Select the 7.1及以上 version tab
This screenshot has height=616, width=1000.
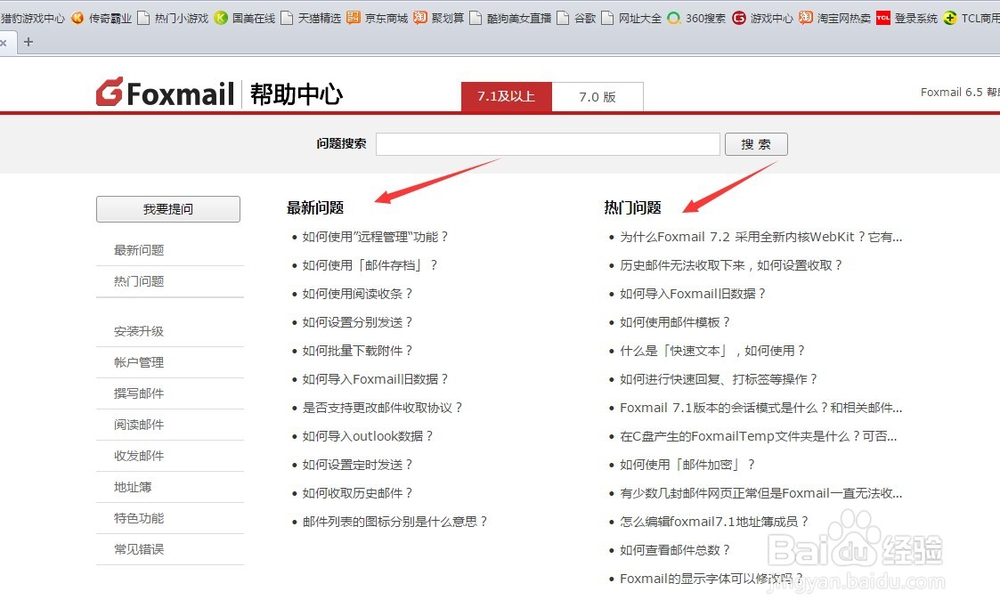tap(506, 97)
